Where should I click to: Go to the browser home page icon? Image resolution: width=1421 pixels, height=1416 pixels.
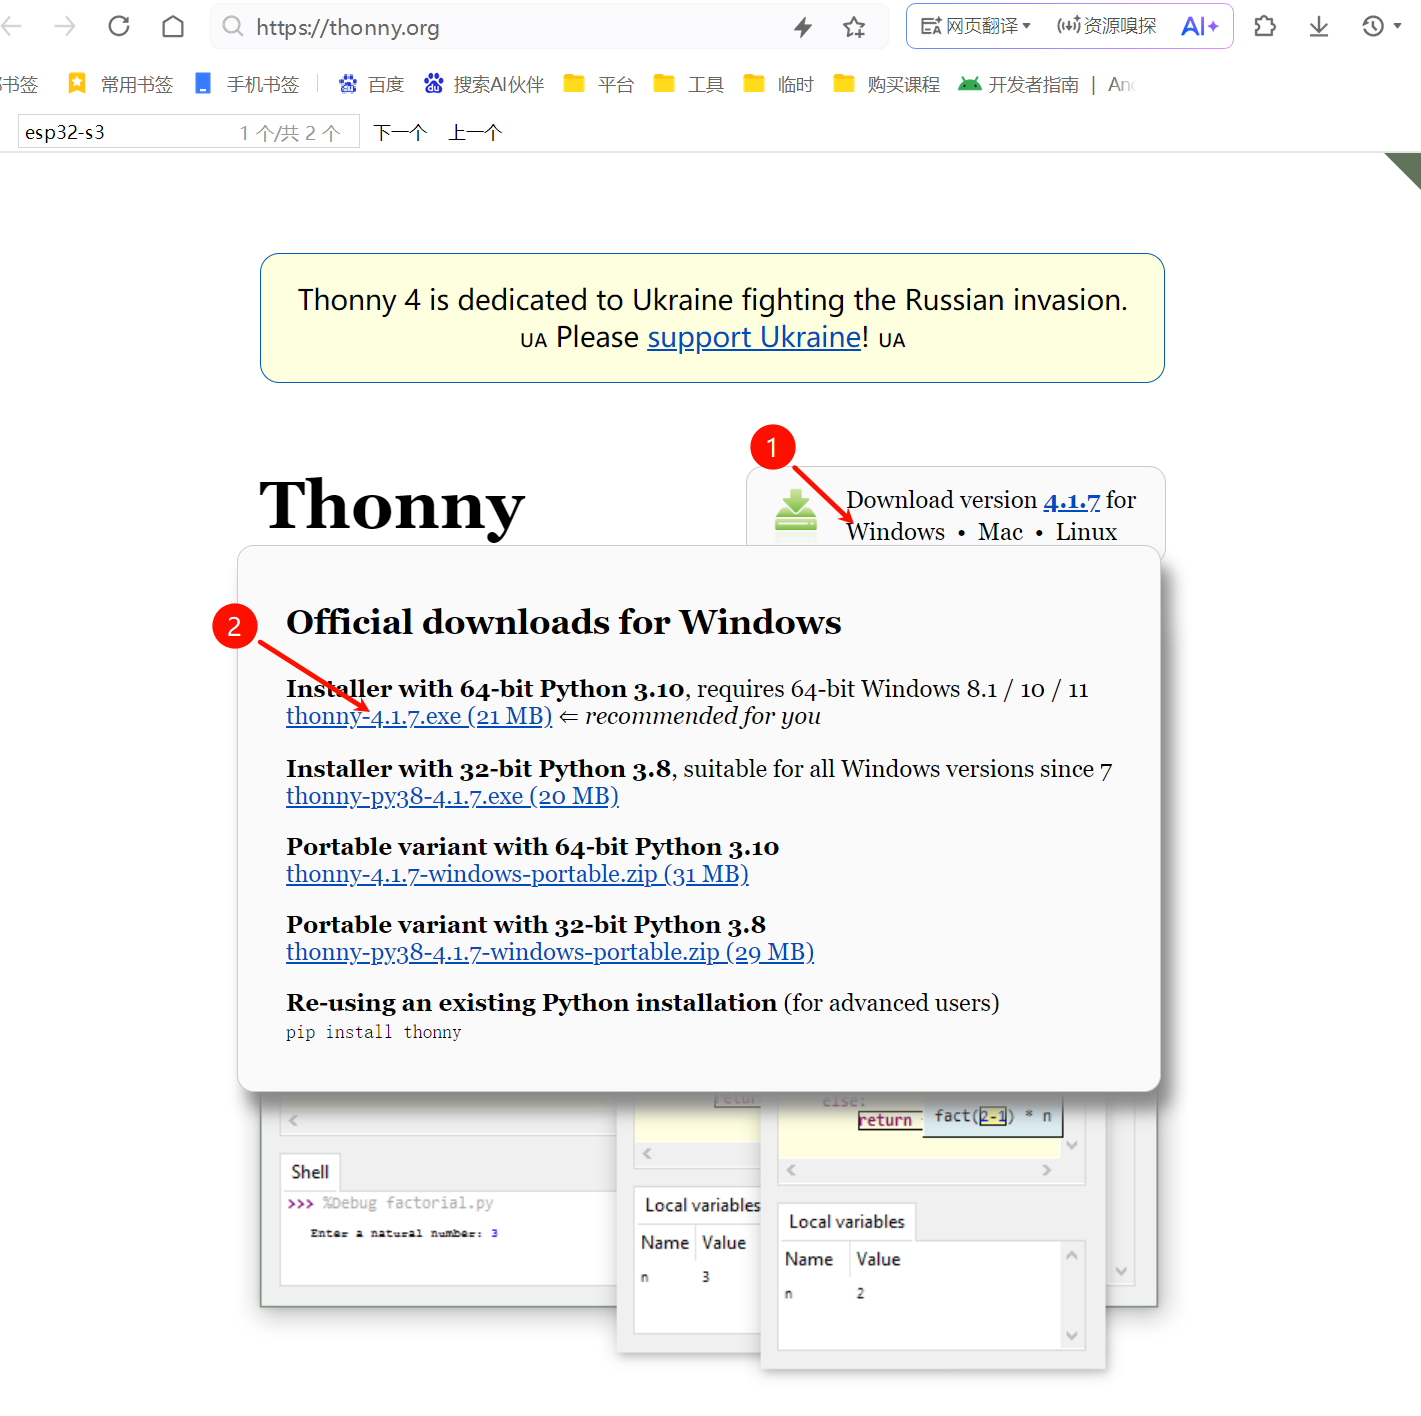[173, 26]
